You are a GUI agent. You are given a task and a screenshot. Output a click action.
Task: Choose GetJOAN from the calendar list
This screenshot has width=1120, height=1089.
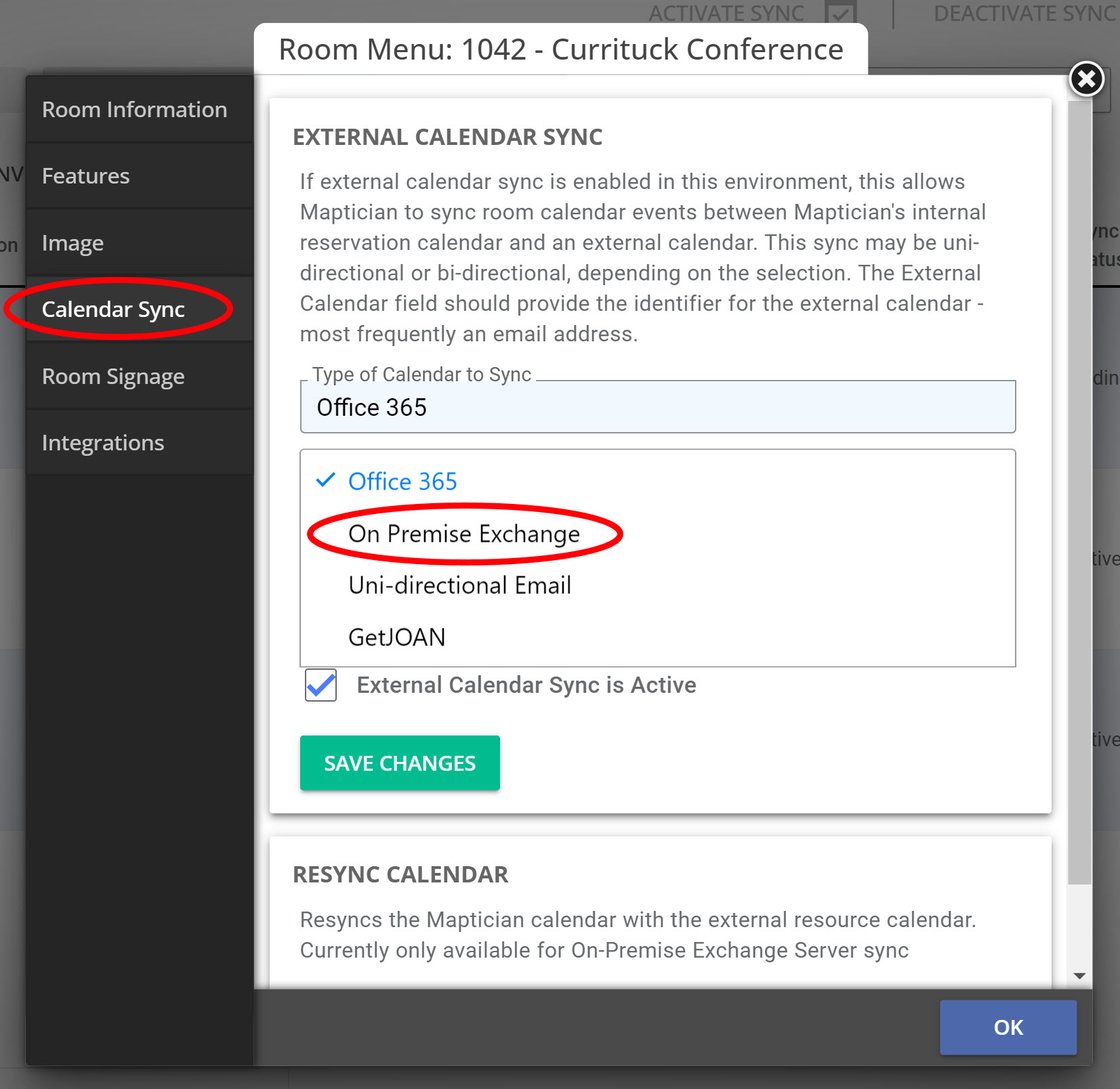point(397,637)
